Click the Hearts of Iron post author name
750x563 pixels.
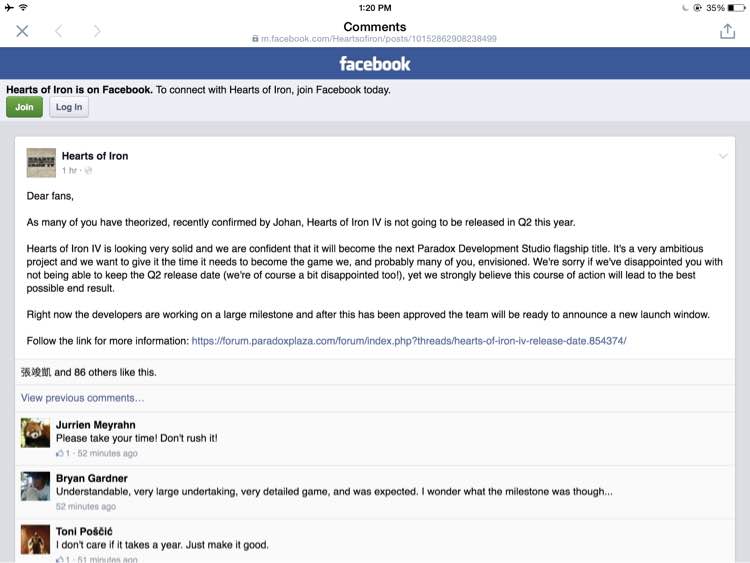coord(95,156)
